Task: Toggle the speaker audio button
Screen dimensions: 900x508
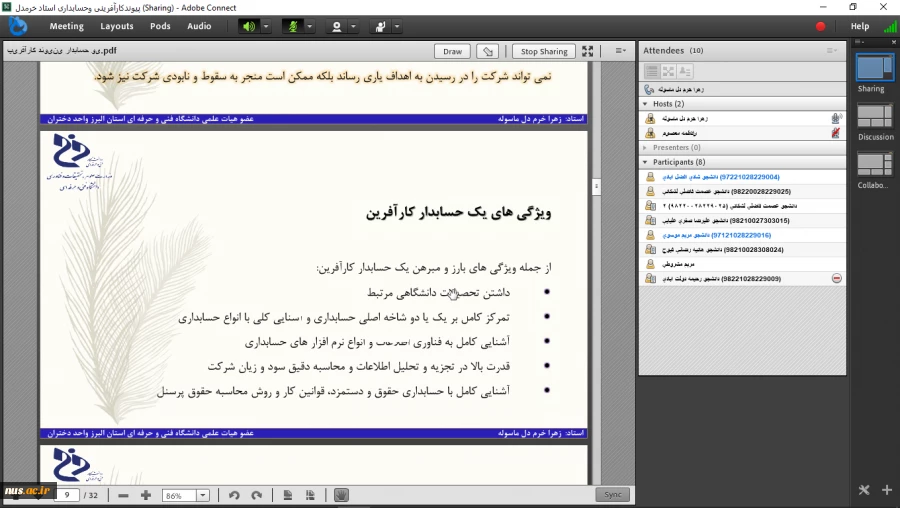Action: (248, 26)
